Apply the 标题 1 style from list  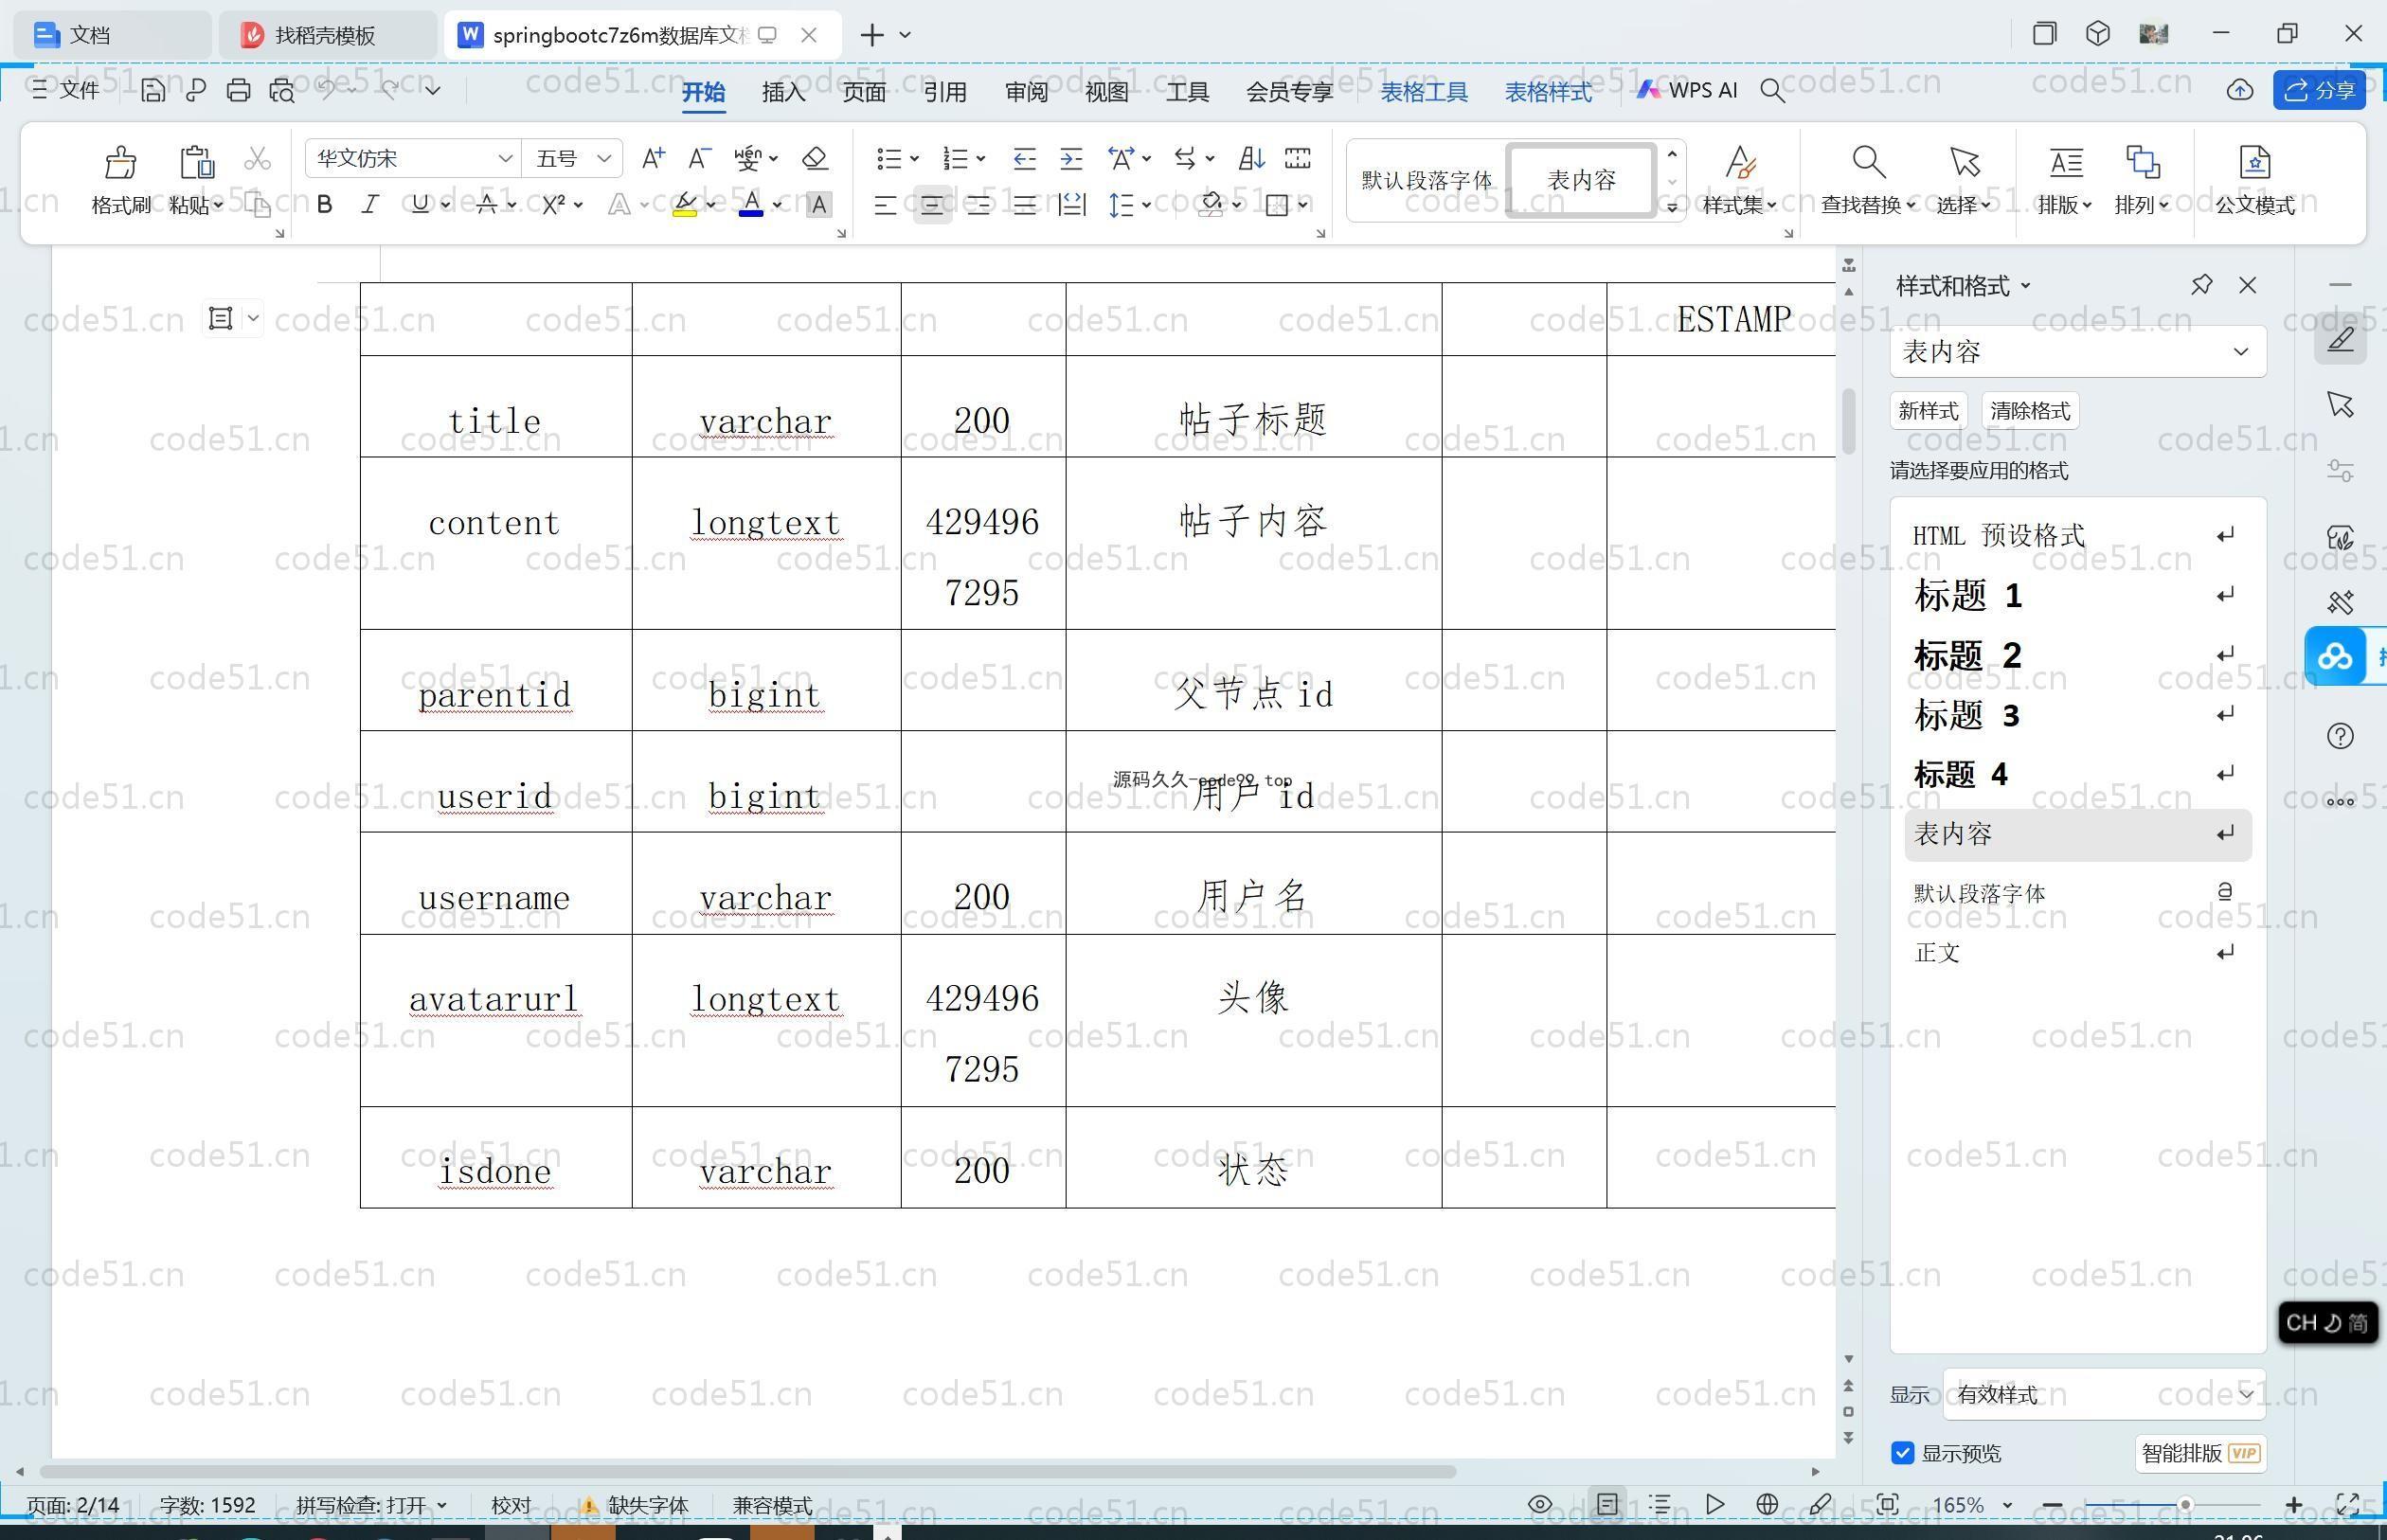pyautogui.click(x=2077, y=596)
